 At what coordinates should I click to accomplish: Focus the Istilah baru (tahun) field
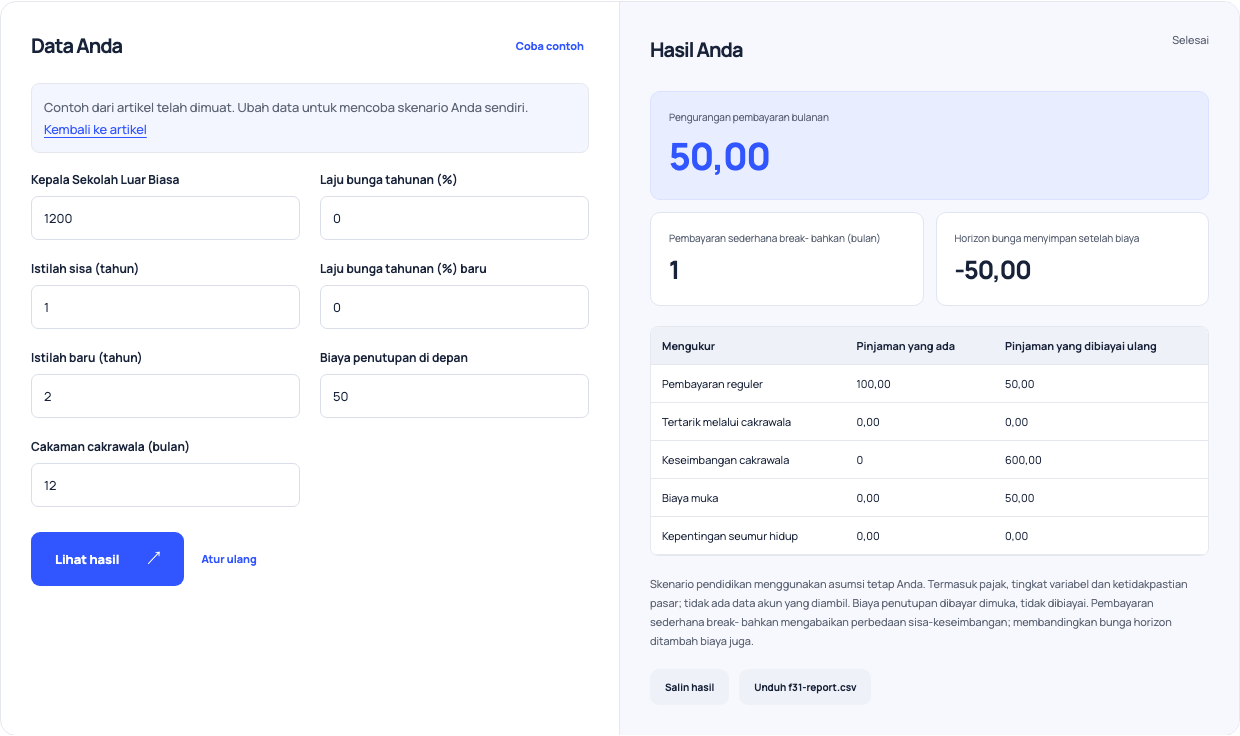tap(165, 396)
